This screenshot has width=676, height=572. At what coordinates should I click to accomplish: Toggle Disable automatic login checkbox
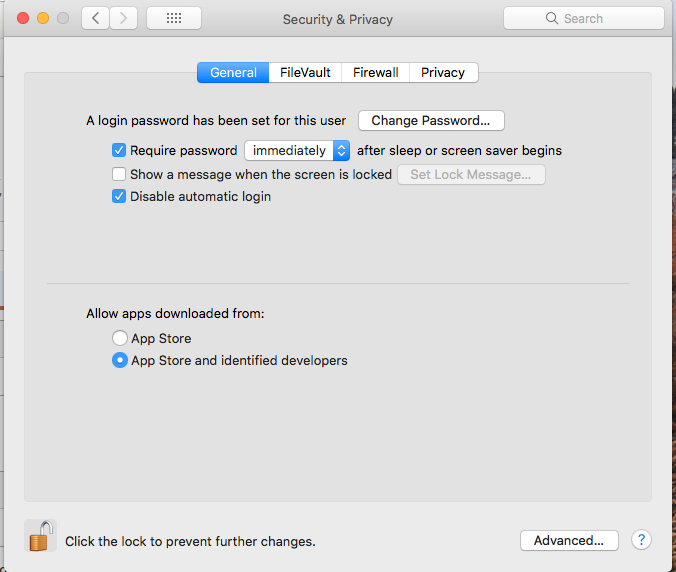click(120, 196)
